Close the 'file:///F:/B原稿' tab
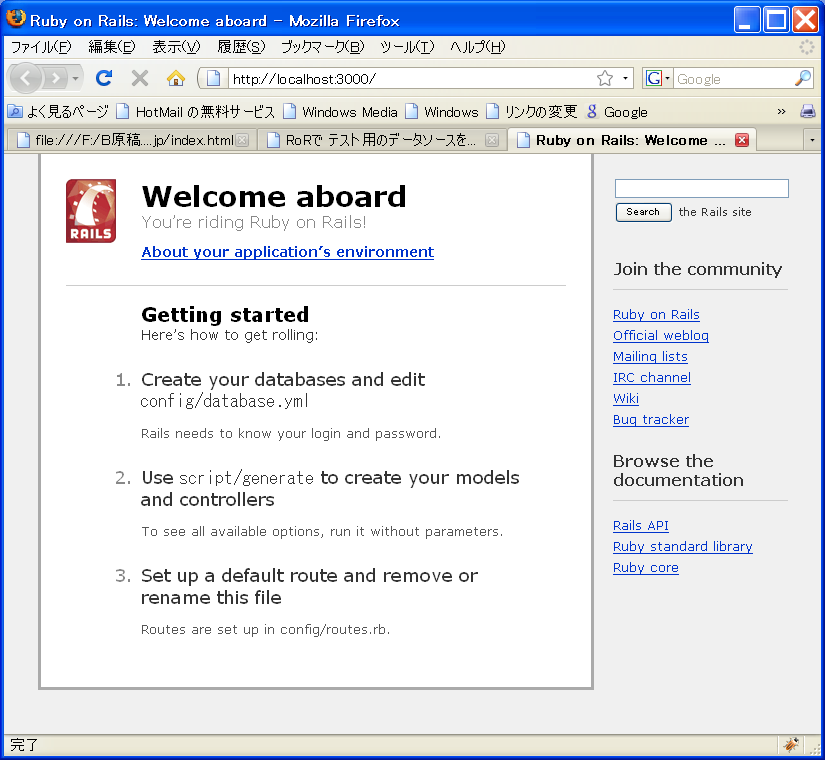This screenshot has width=825, height=760. (x=242, y=140)
